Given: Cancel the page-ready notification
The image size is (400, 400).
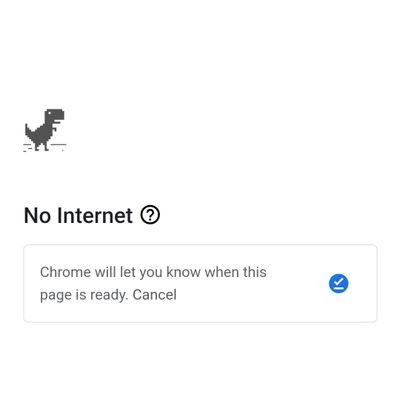Looking at the screenshot, I should pos(155,295).
